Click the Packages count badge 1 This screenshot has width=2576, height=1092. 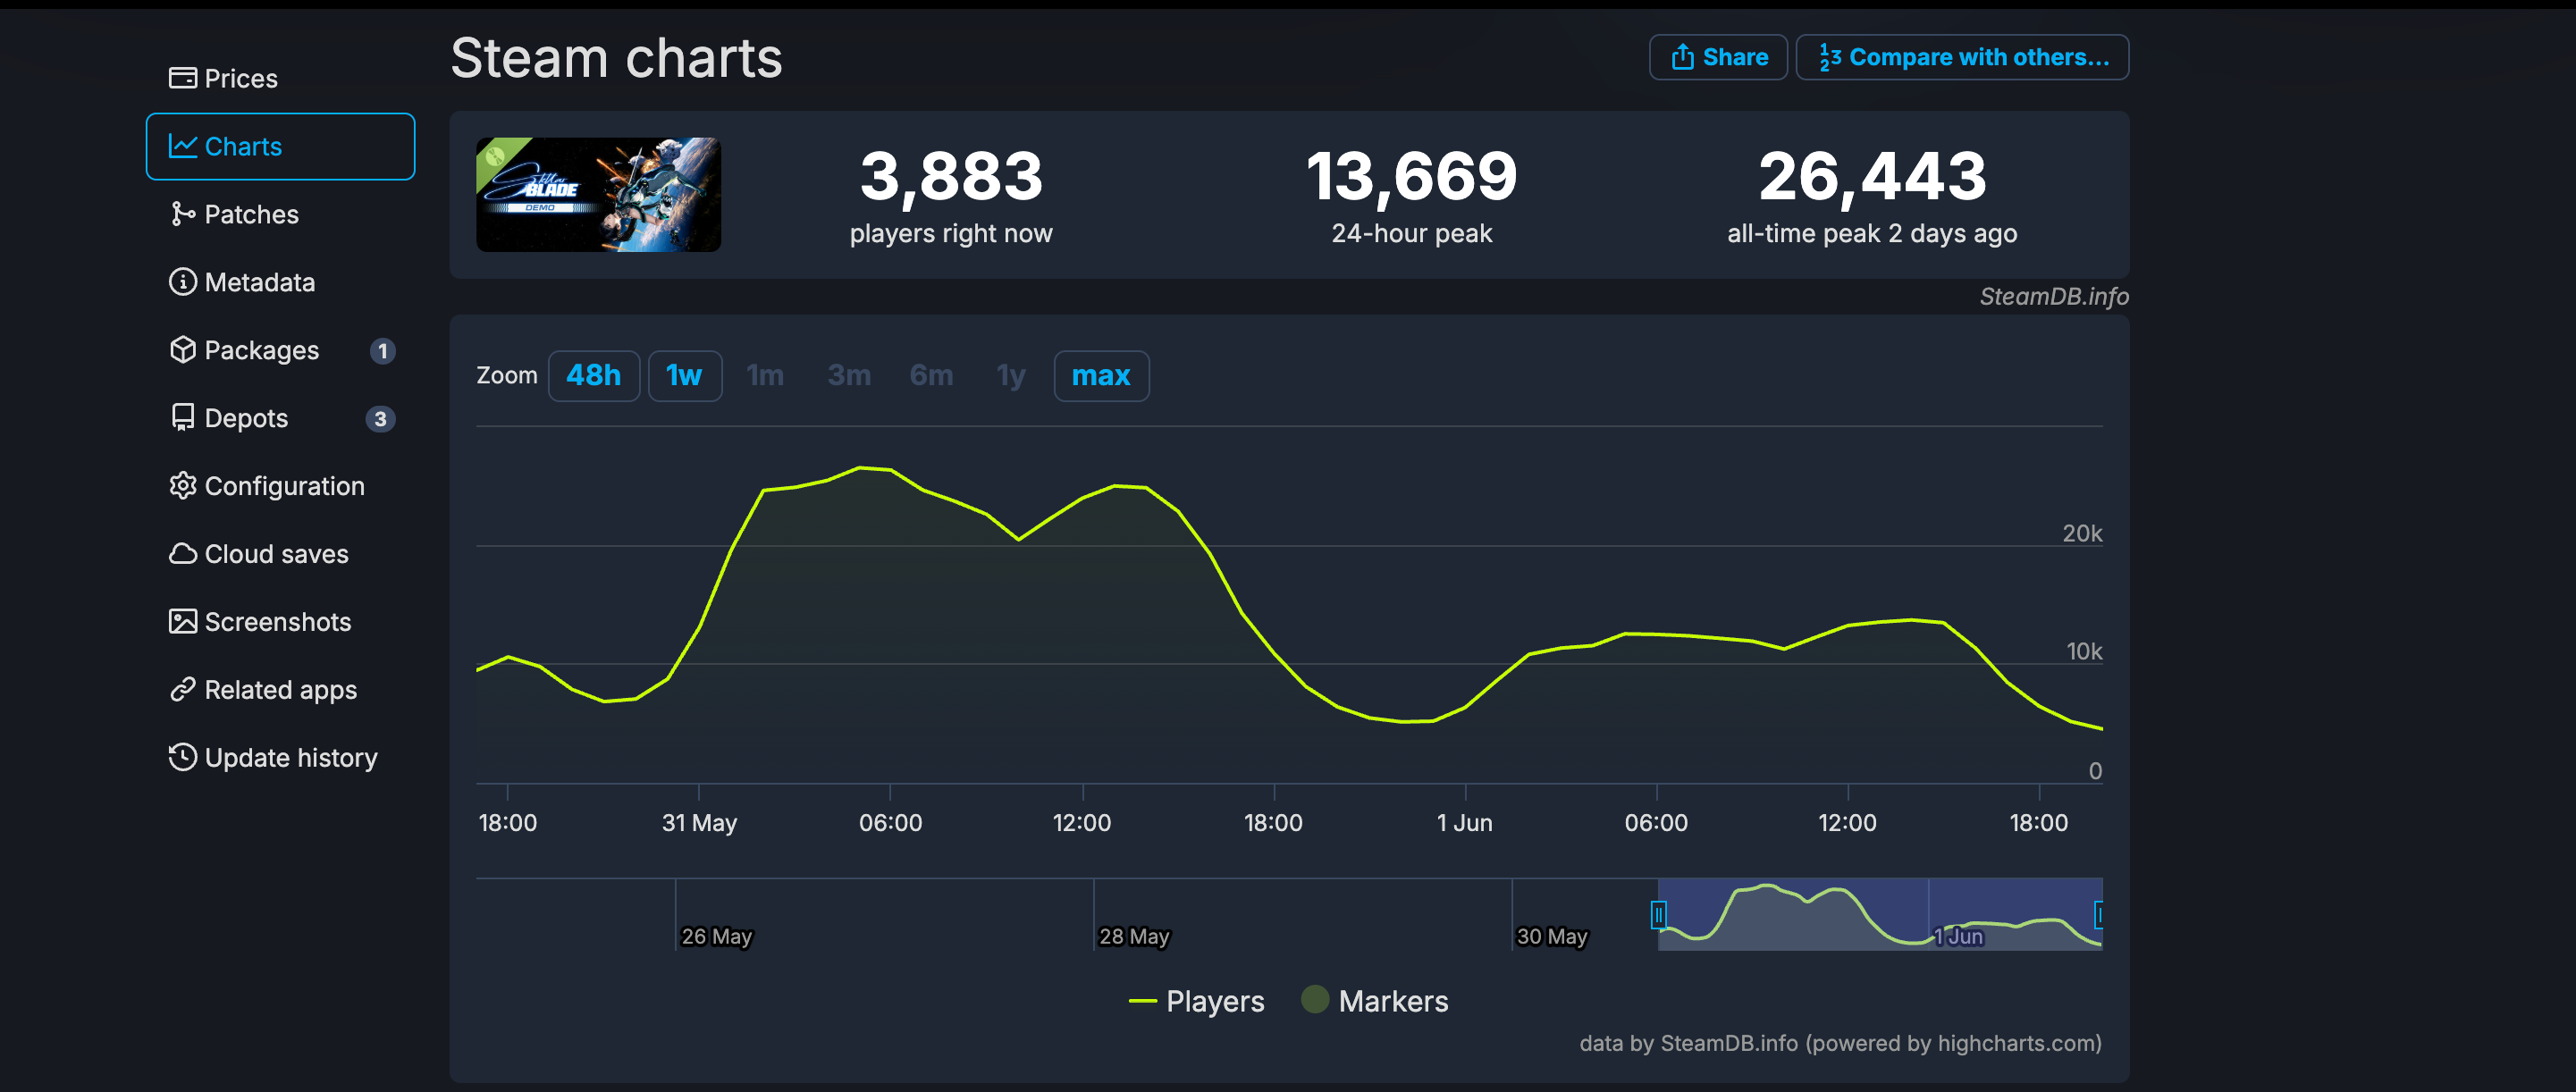(x=382, y=351)
